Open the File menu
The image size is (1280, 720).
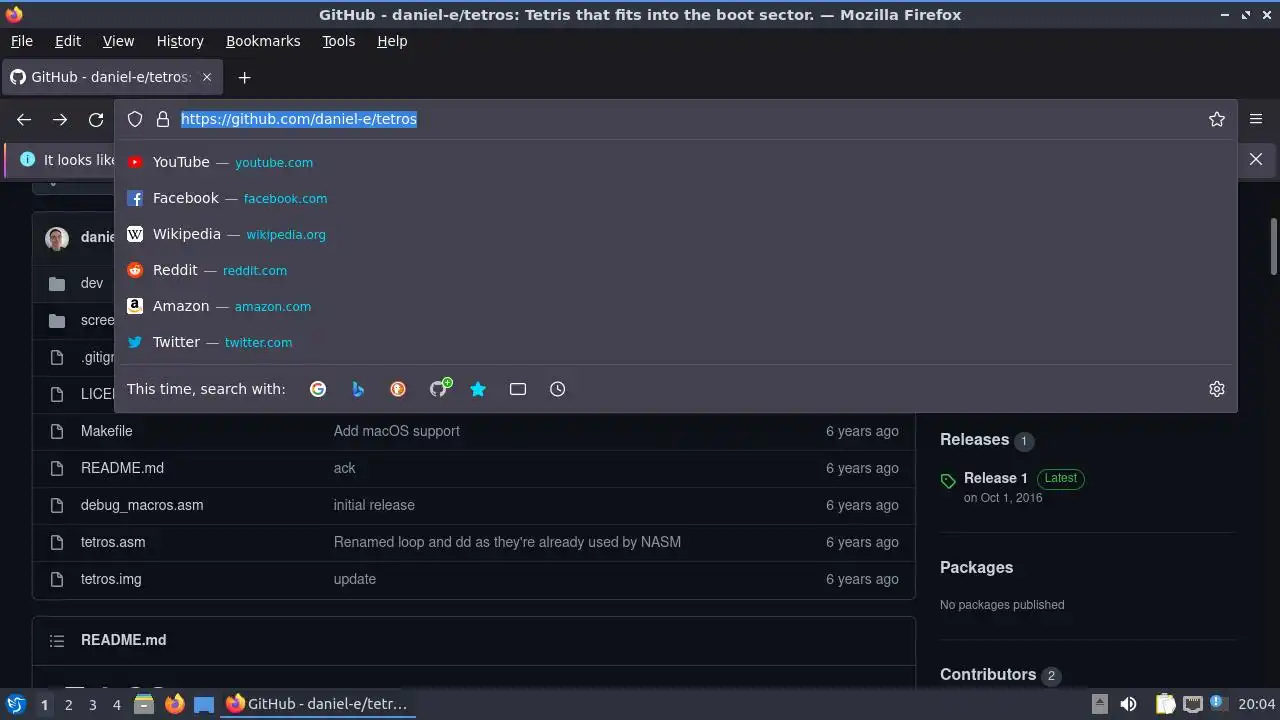21,41
